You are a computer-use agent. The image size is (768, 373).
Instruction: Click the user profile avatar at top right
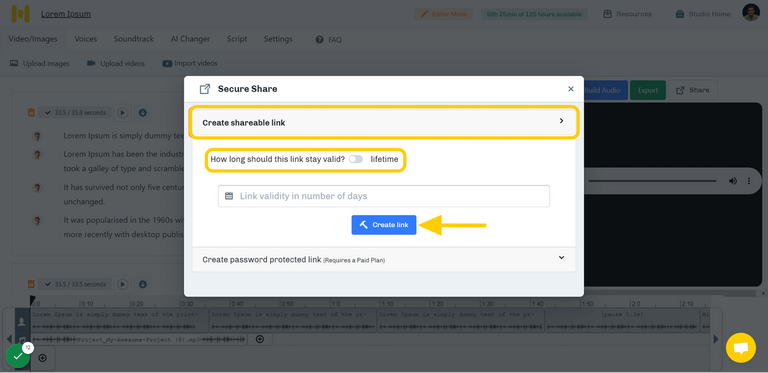(751, 13)
